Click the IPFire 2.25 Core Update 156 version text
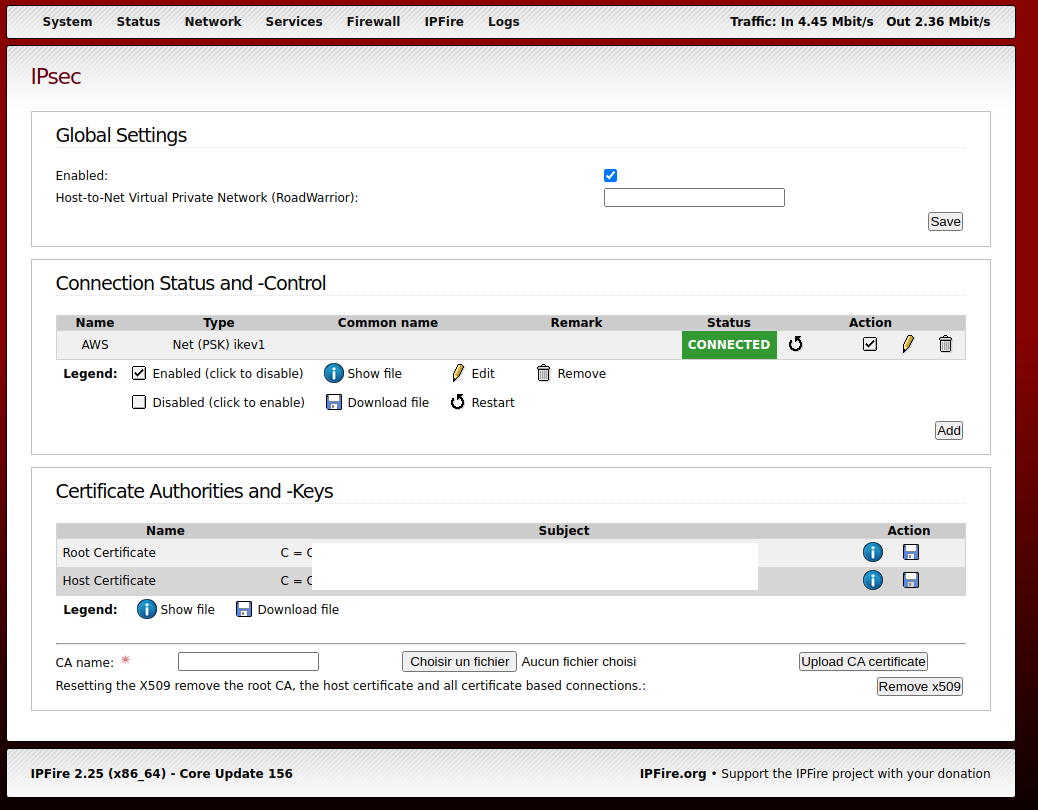The width and height of the screenshot is (1038, 810). point(162,774)
